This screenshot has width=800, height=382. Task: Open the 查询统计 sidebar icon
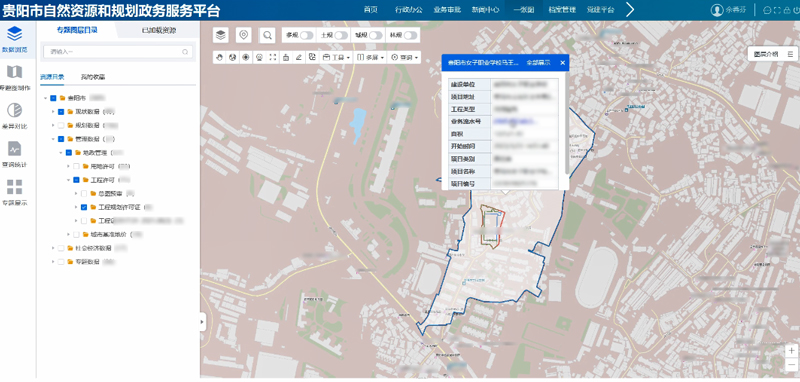click(x=14, y=155)
